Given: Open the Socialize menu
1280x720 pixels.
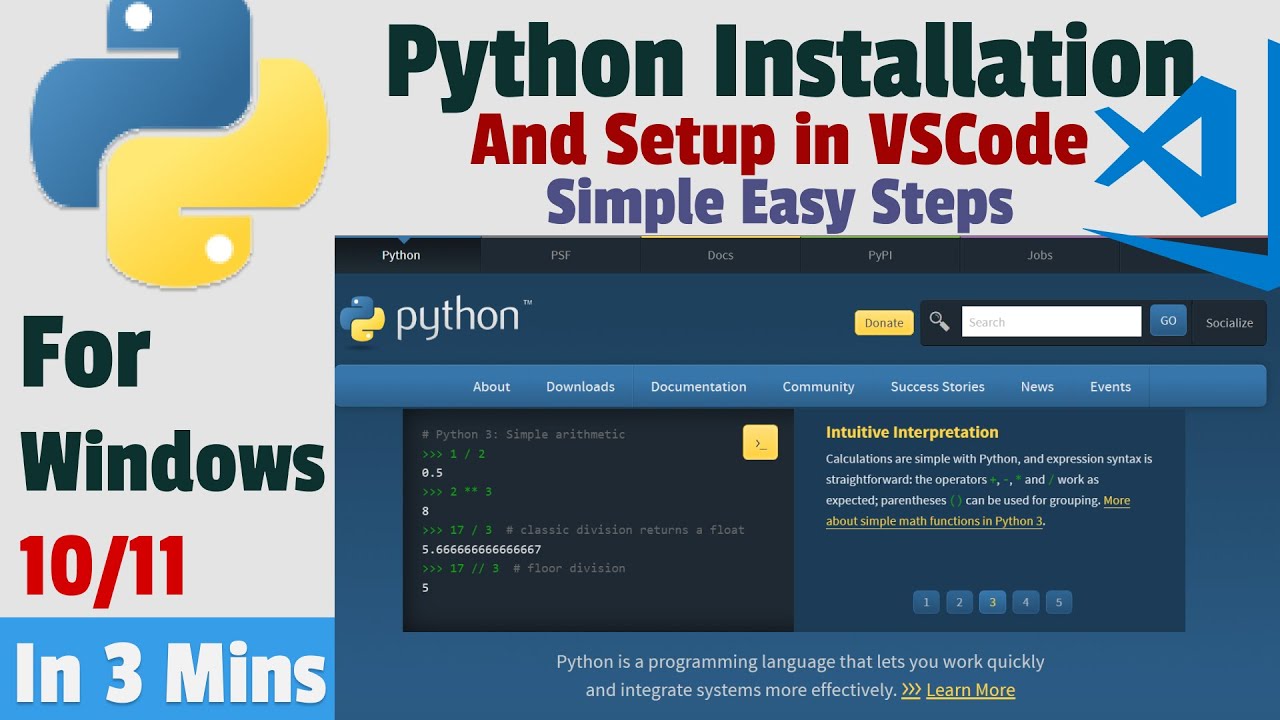Looking at the screenshot, I should (1229, 323).
